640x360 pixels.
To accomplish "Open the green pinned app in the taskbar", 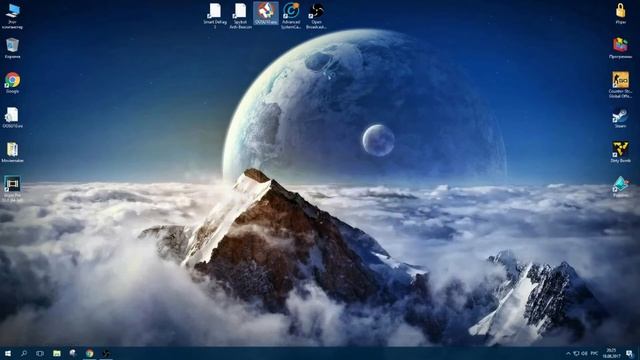I will point(57,353).
